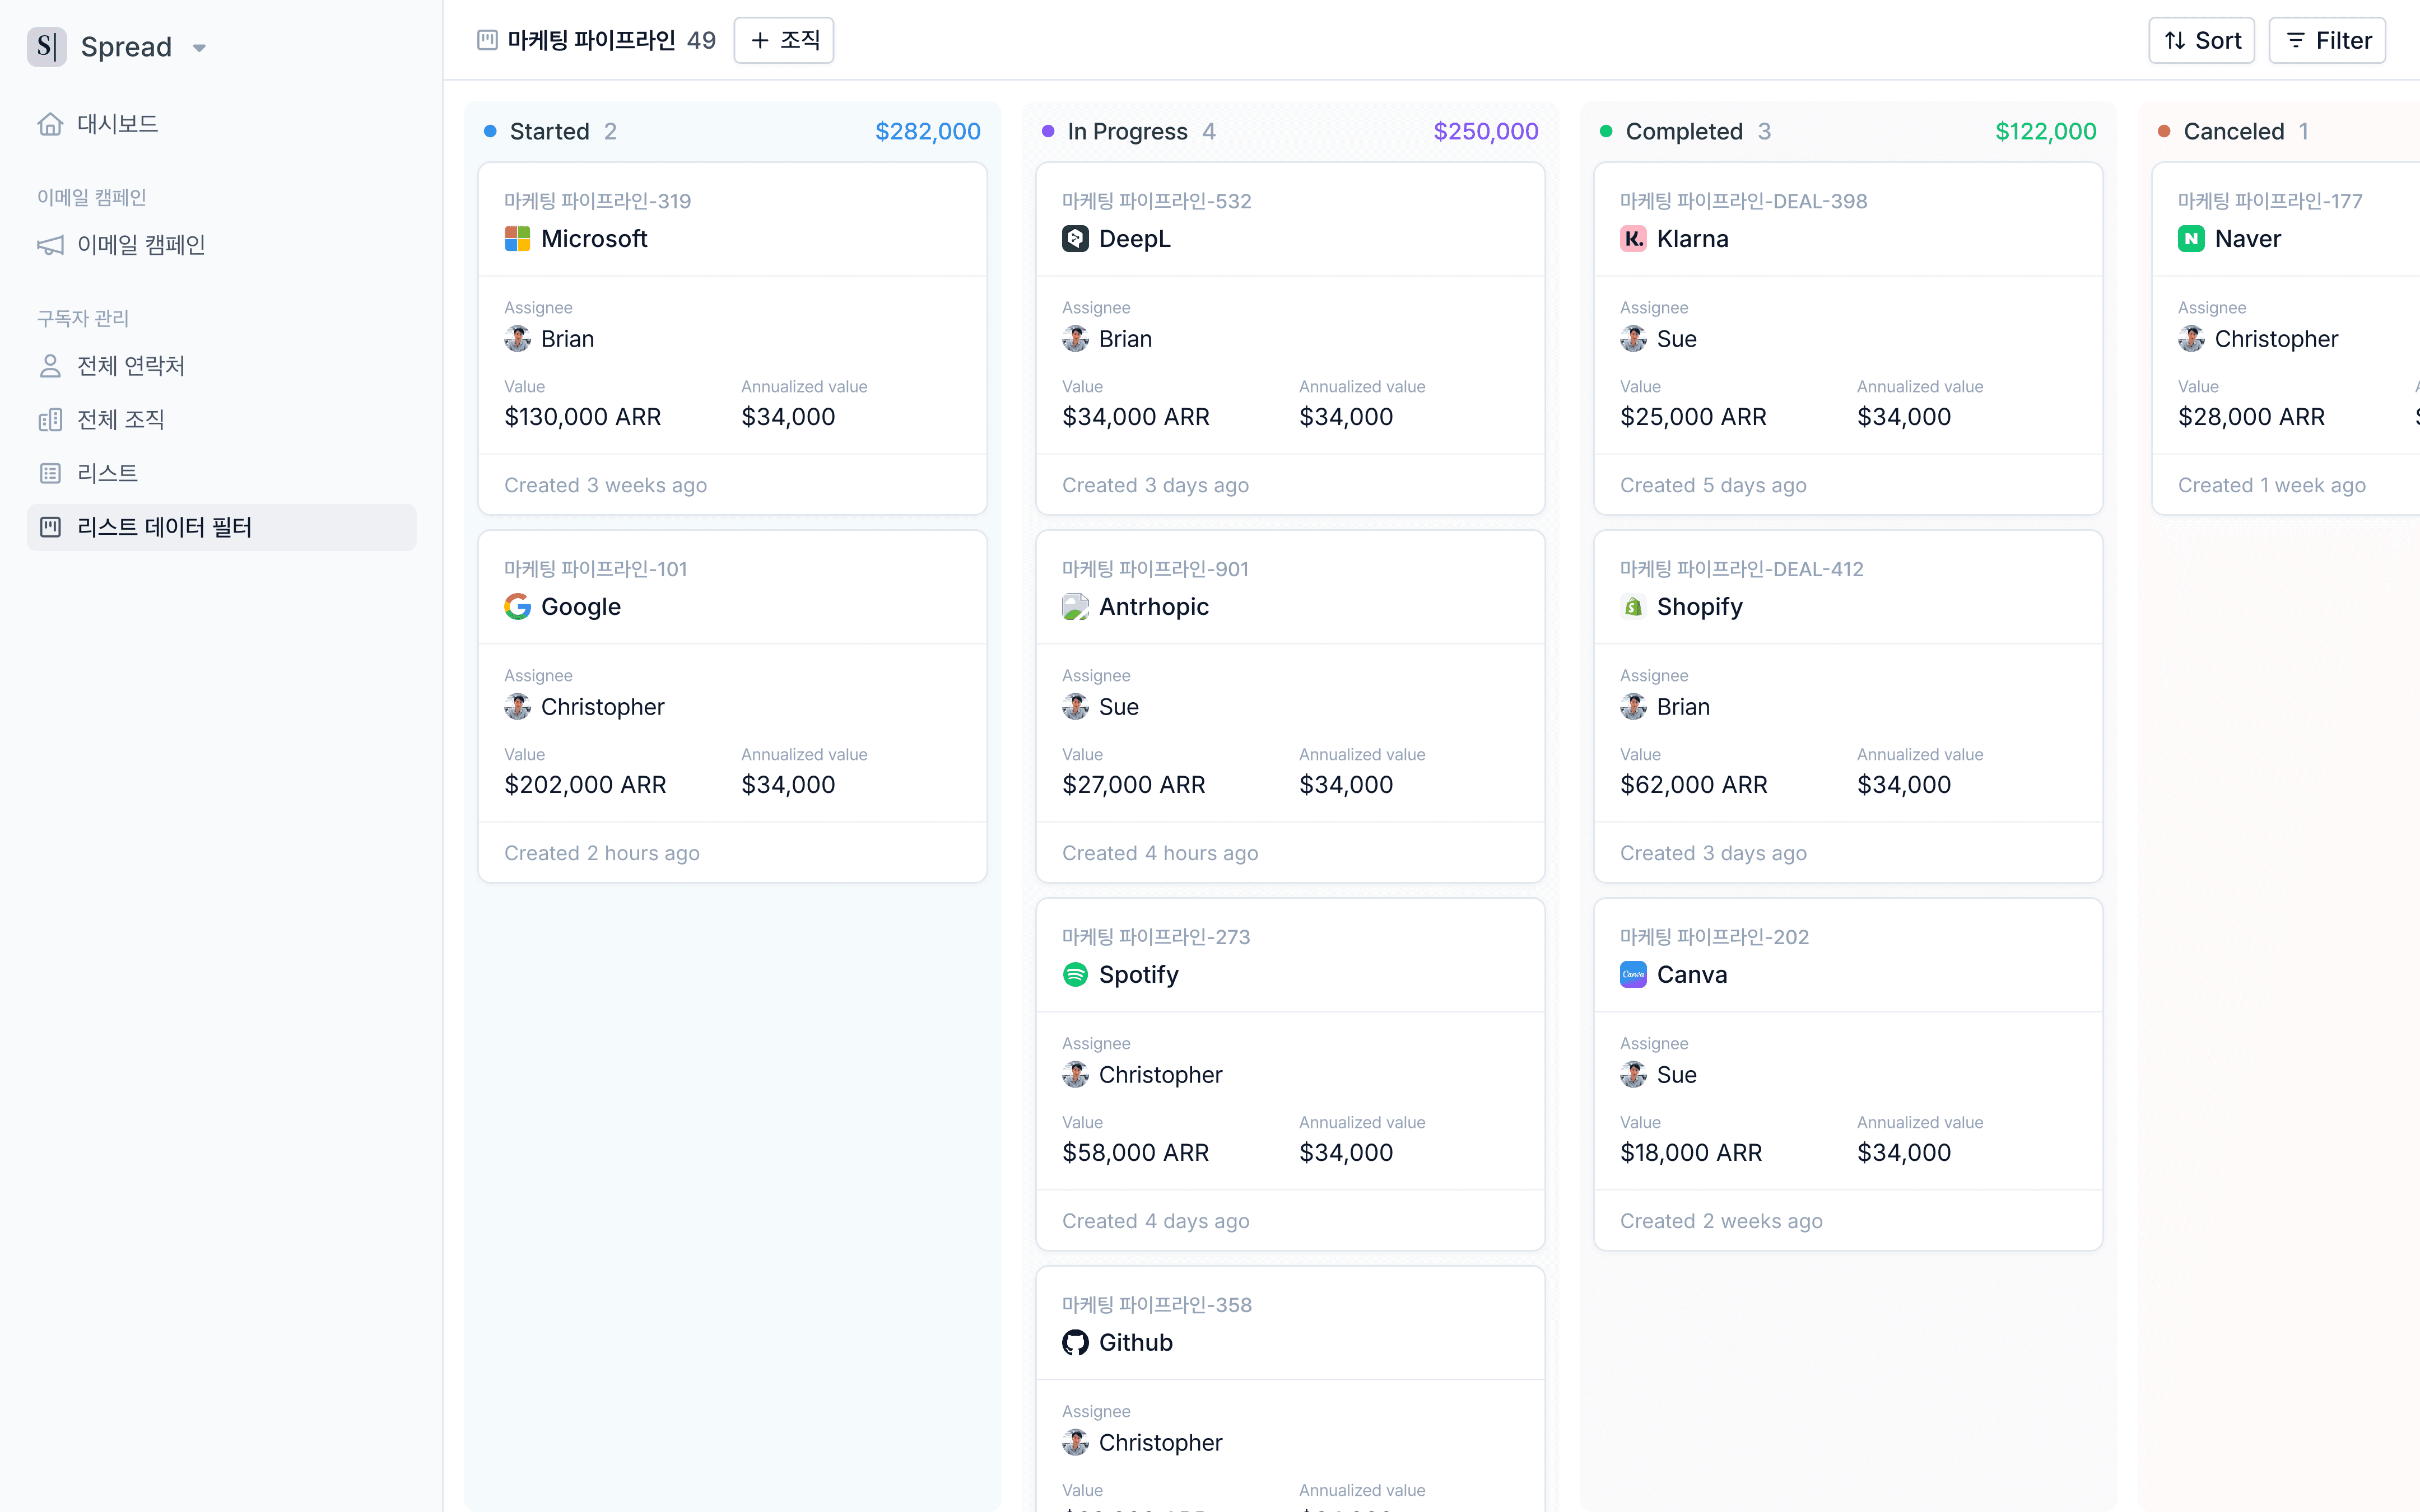This screenshot has height=1512, width=2420.
Task: Click the Google logo icon
Action: click(517, 607)
